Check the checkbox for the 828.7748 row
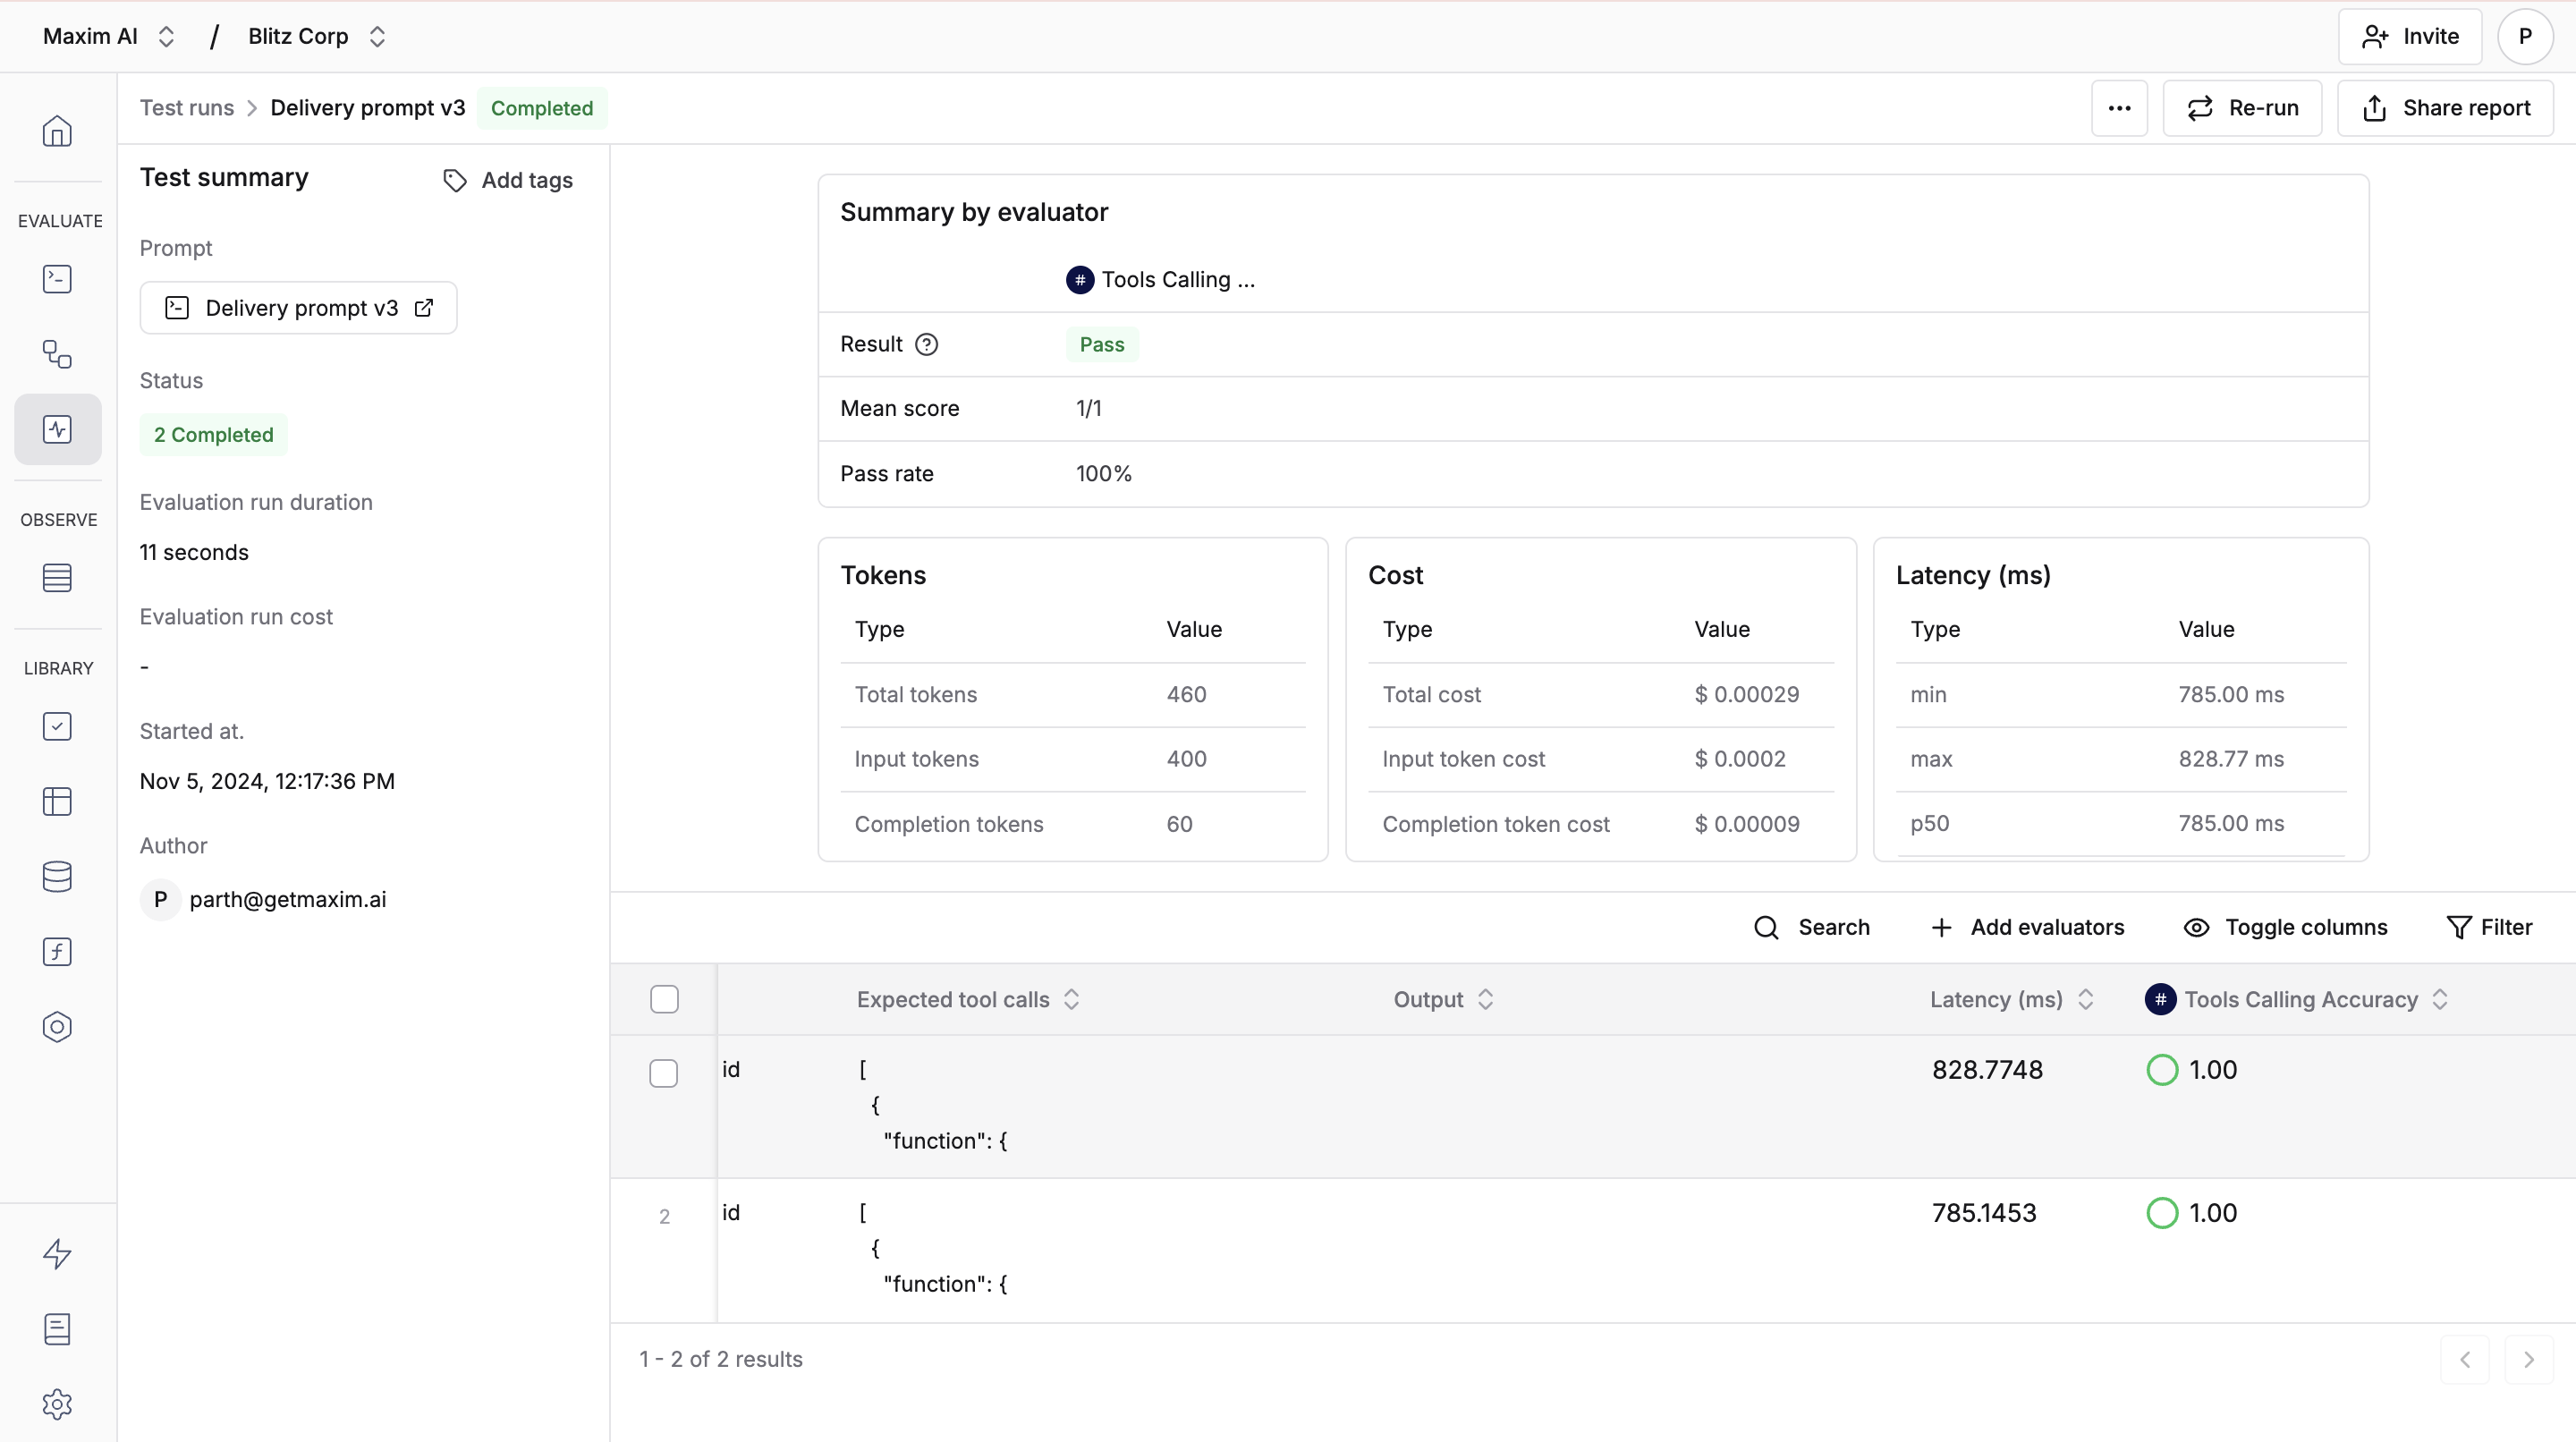This screenshot has height=1442, width=2576. click(664, 1073)
